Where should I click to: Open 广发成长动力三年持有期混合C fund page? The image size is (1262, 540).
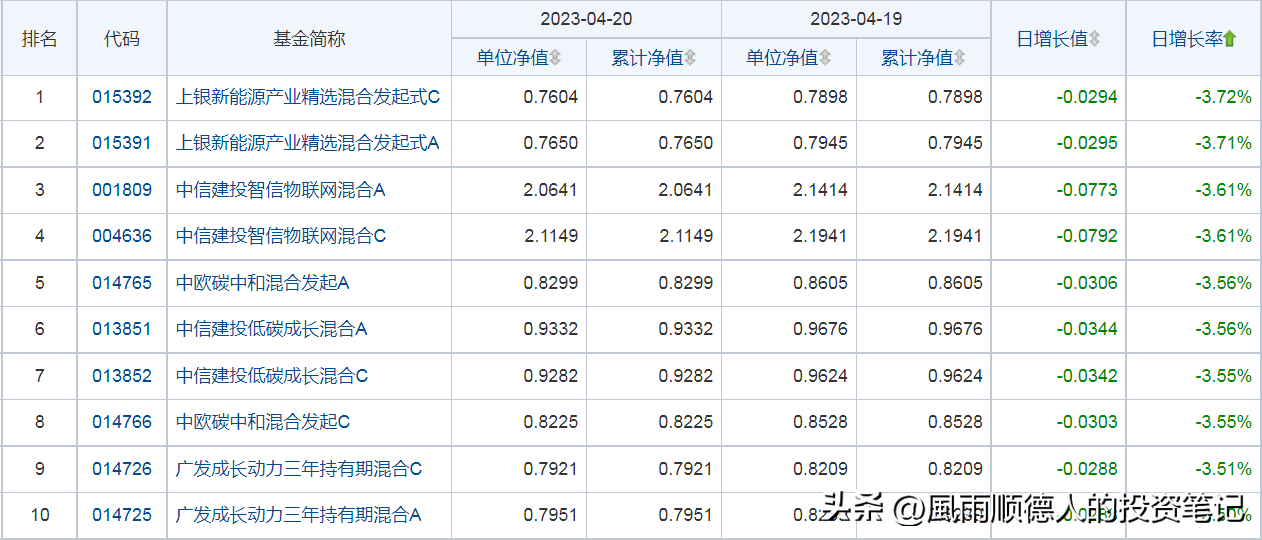299,469
